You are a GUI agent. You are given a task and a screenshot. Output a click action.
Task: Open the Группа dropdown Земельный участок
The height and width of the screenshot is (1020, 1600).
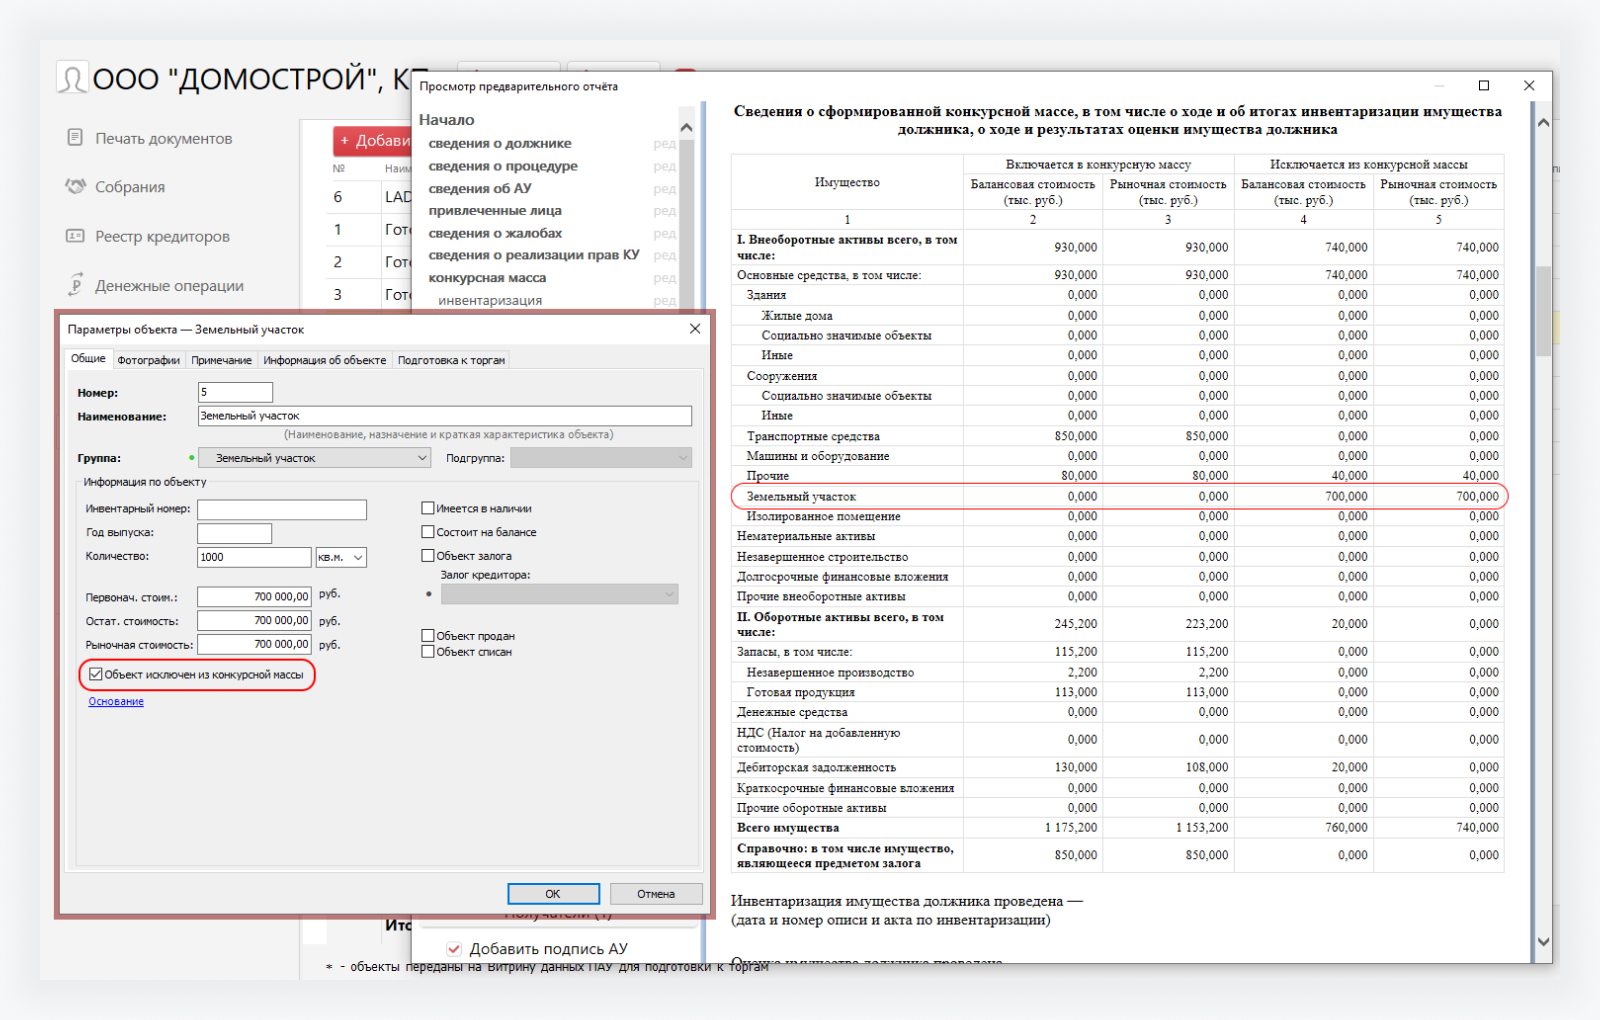coord(315,458)
